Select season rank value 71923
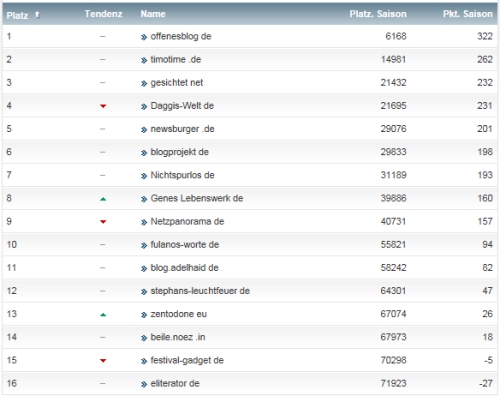This screenshot has height=396, width=500. pyautogui.click(x=394, y=383)
